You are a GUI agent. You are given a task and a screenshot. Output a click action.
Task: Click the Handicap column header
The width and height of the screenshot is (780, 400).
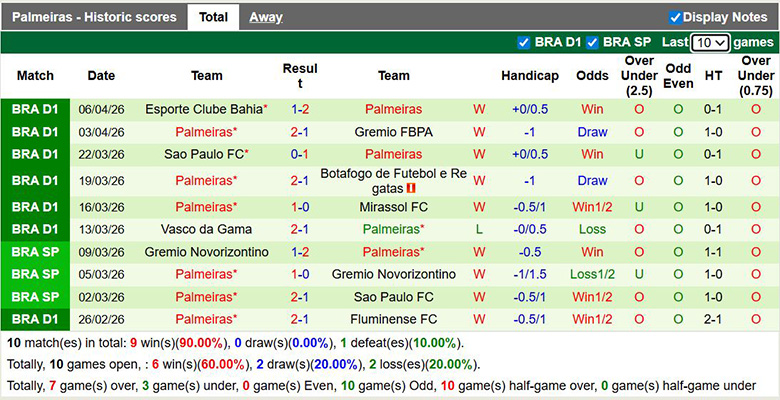tap(529, 76)
